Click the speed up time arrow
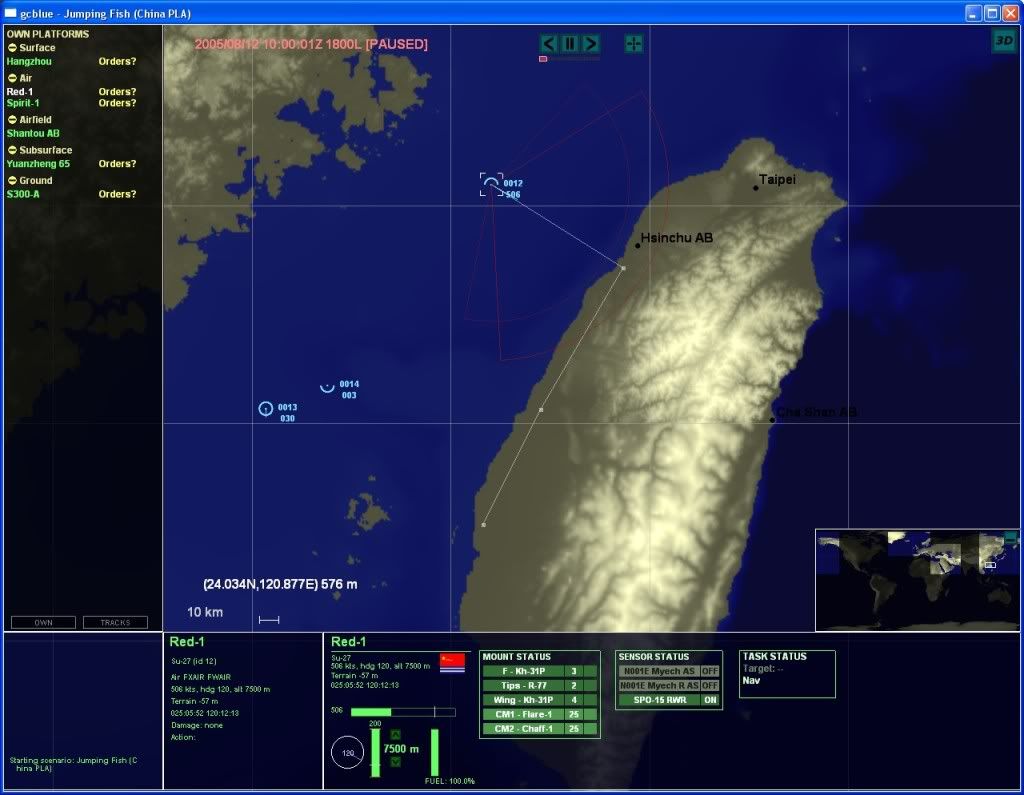This screenshot has width=1024, height=795. coord(591,43)
